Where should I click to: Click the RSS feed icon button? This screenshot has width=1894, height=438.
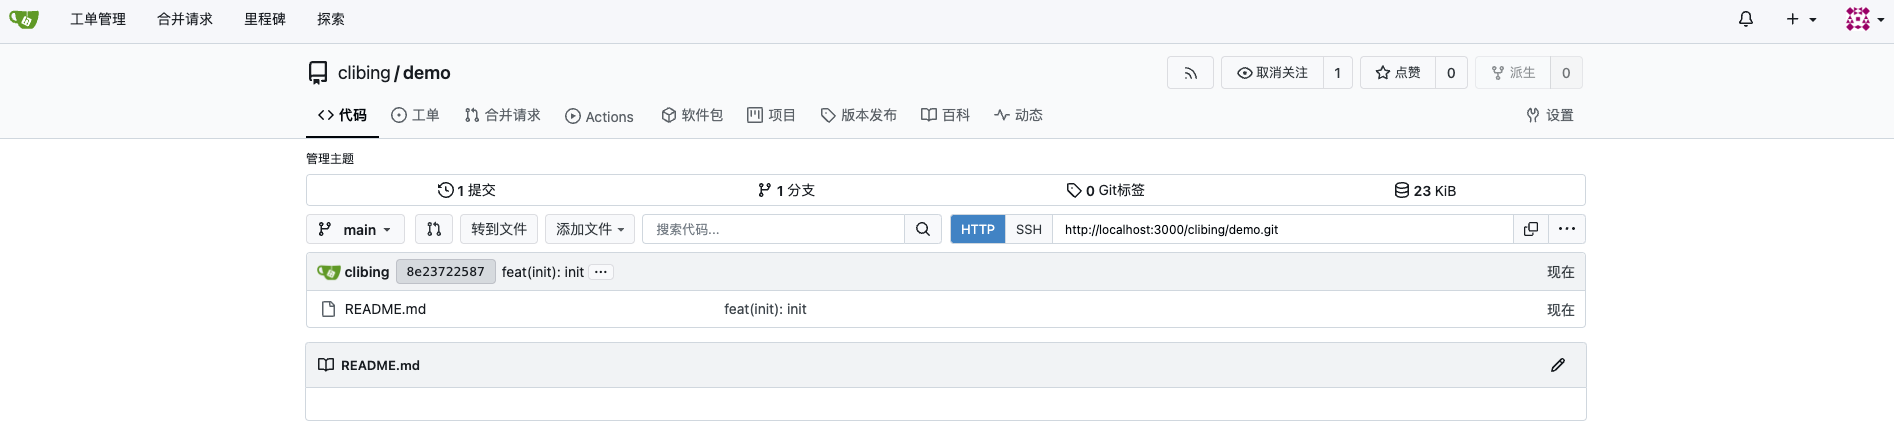1190,73
